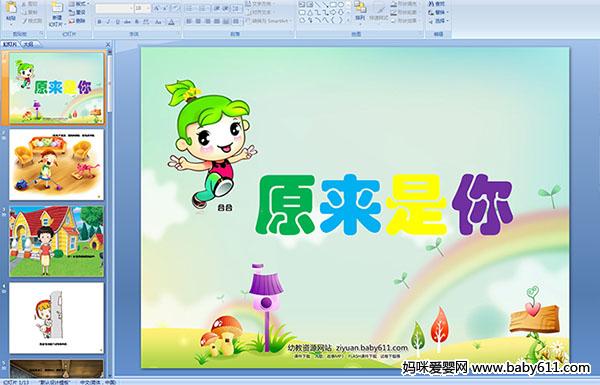Switch to the Slides pane tab
The height and width of the screenshot is (385, 600).
coord(10,44)
